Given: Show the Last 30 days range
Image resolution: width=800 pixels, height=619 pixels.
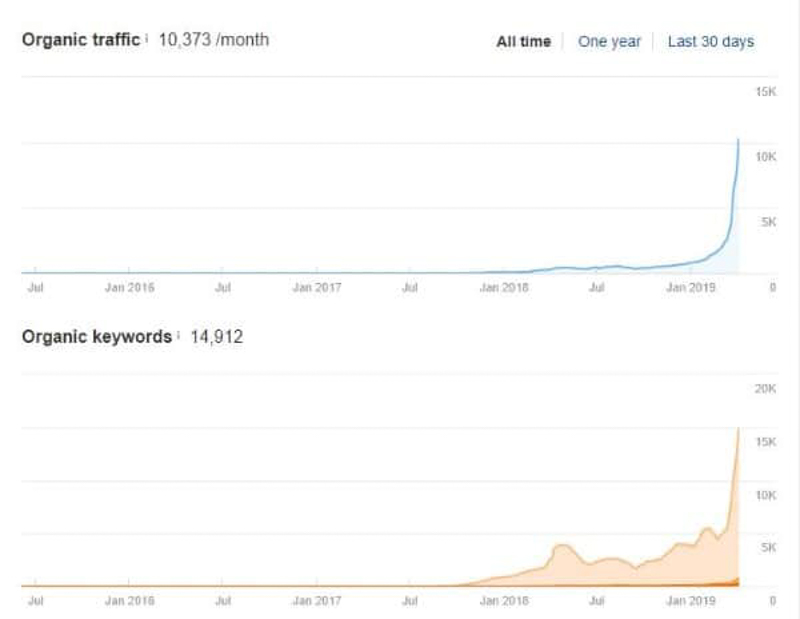Looking at the screenshot, I should [710, 42].
